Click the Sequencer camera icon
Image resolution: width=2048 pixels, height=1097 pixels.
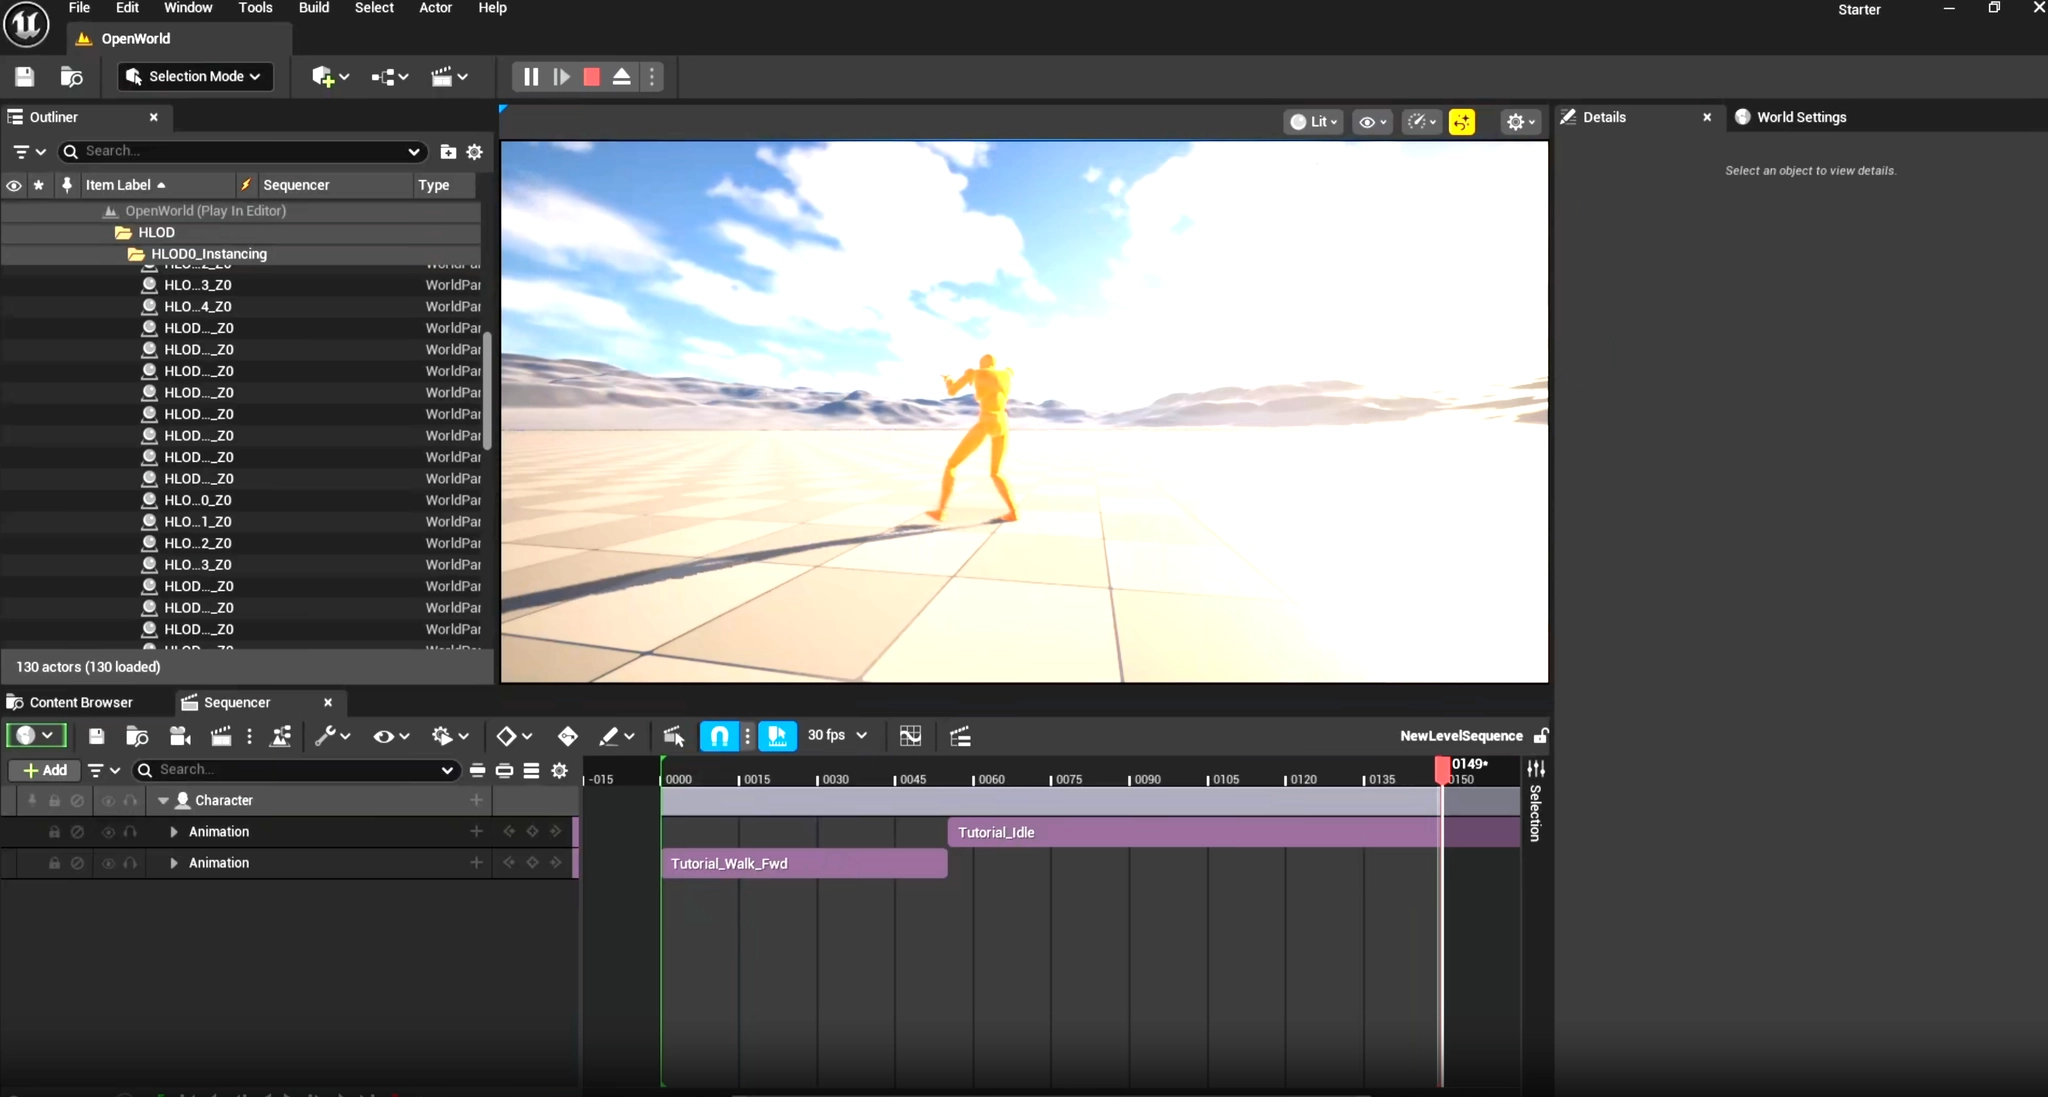[180, 737]
